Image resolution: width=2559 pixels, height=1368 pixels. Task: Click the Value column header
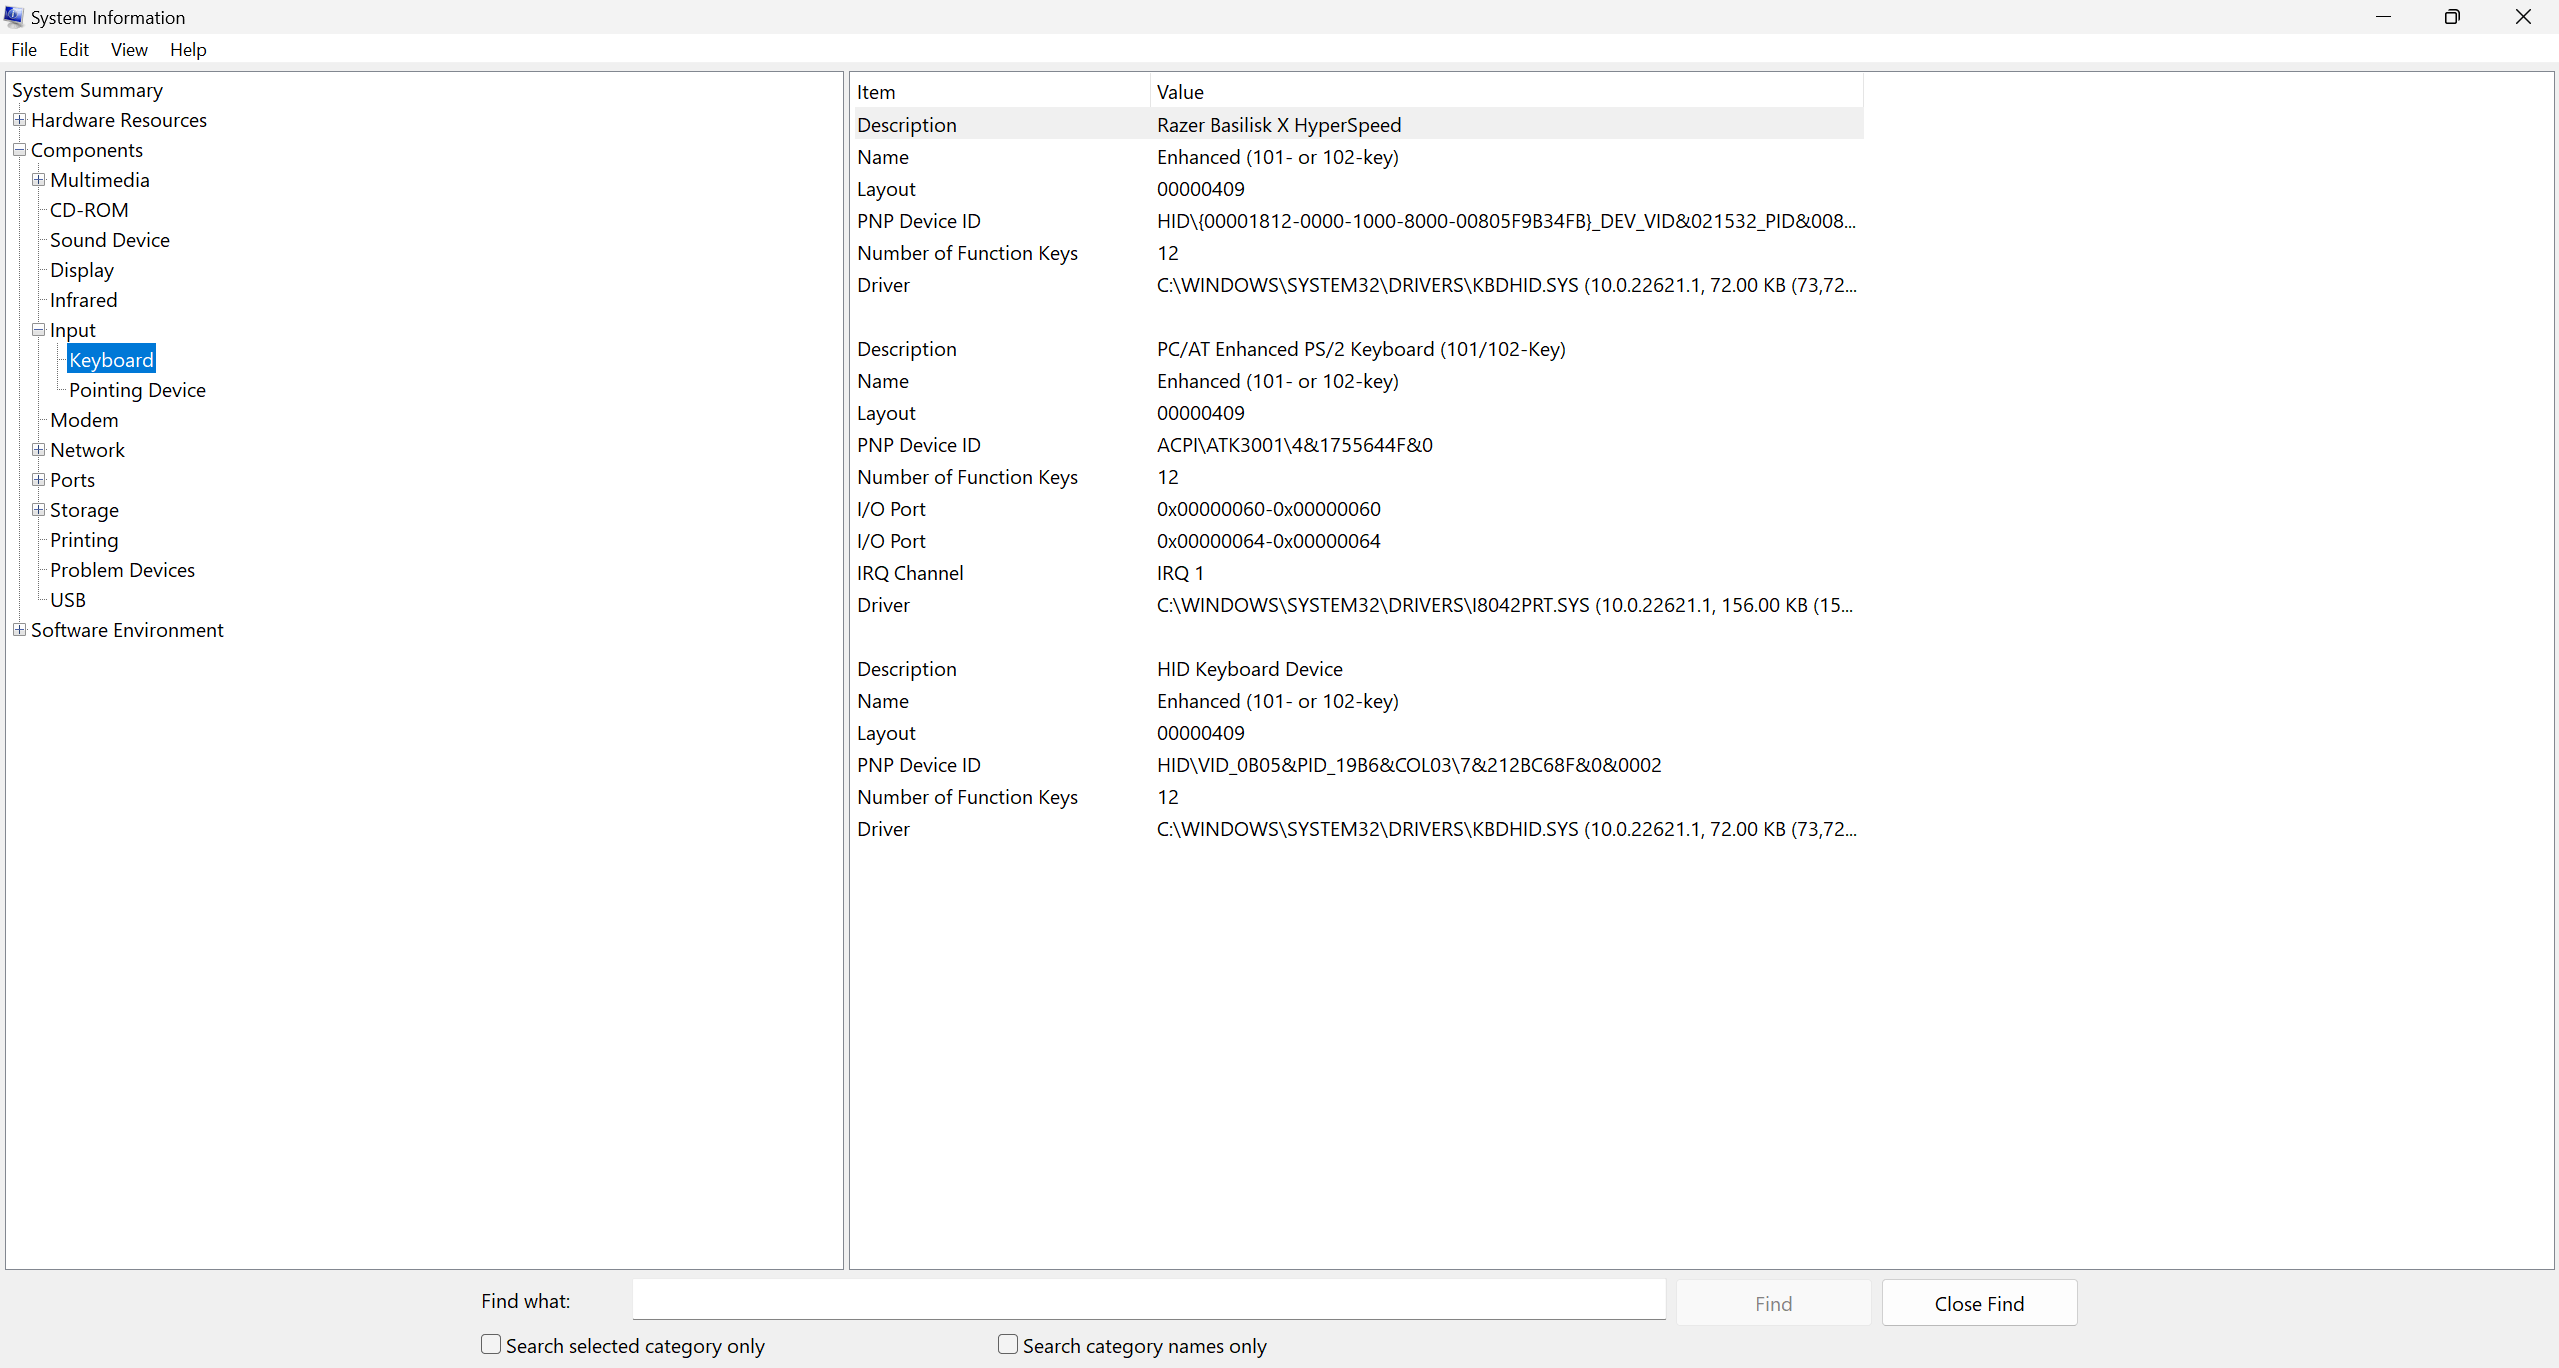1507,92
